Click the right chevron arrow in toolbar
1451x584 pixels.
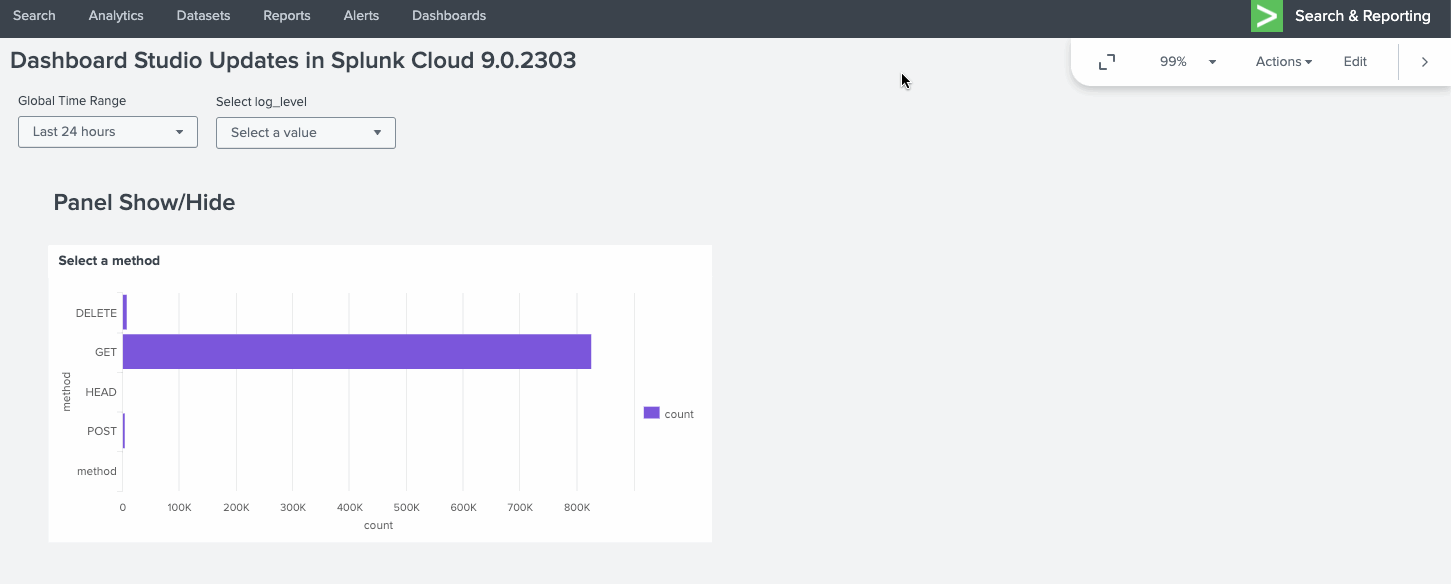(x=1425, y=62)
